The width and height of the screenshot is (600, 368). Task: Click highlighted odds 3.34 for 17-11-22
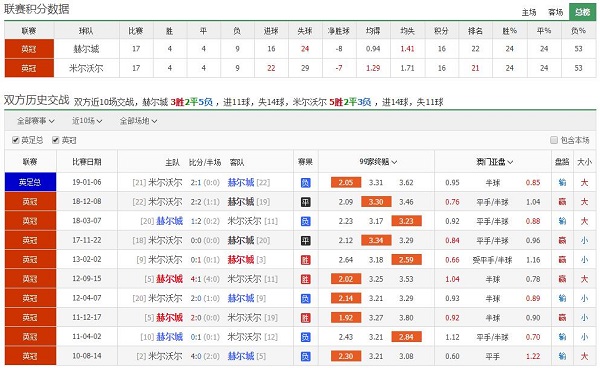click(376, 240)
